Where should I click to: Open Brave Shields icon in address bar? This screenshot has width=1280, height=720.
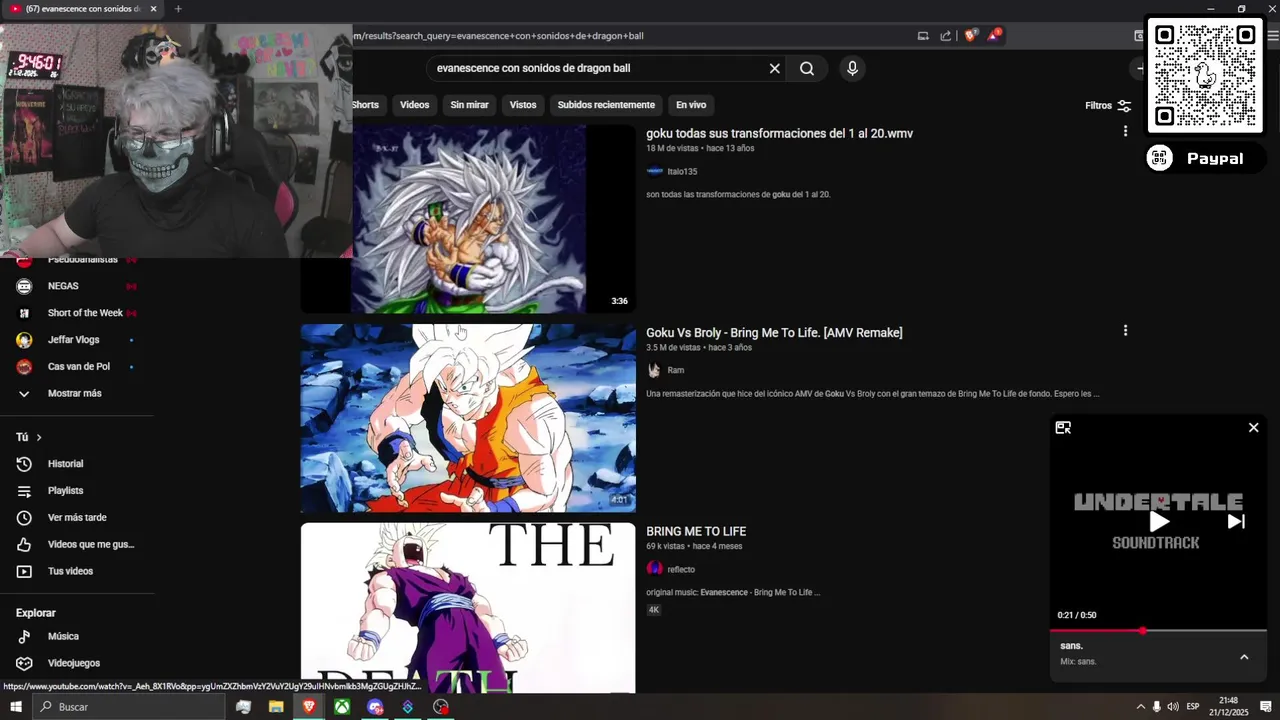(970, 36)
